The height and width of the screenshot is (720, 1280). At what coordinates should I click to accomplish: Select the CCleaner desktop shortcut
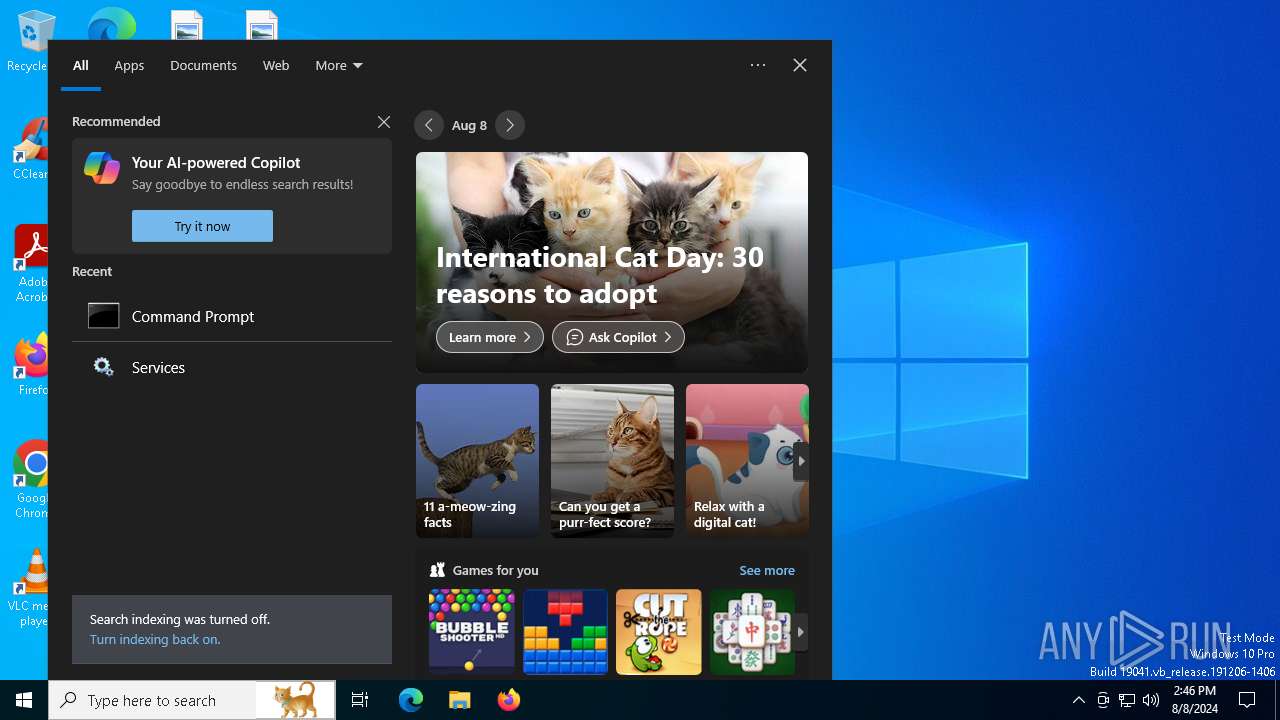point(30,150)
